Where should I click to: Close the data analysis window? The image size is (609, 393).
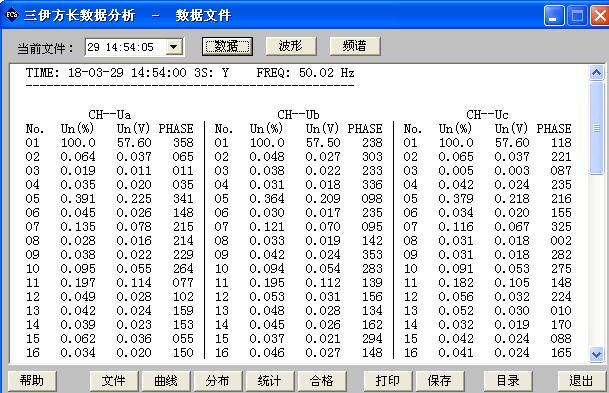[x=599, y=16]
